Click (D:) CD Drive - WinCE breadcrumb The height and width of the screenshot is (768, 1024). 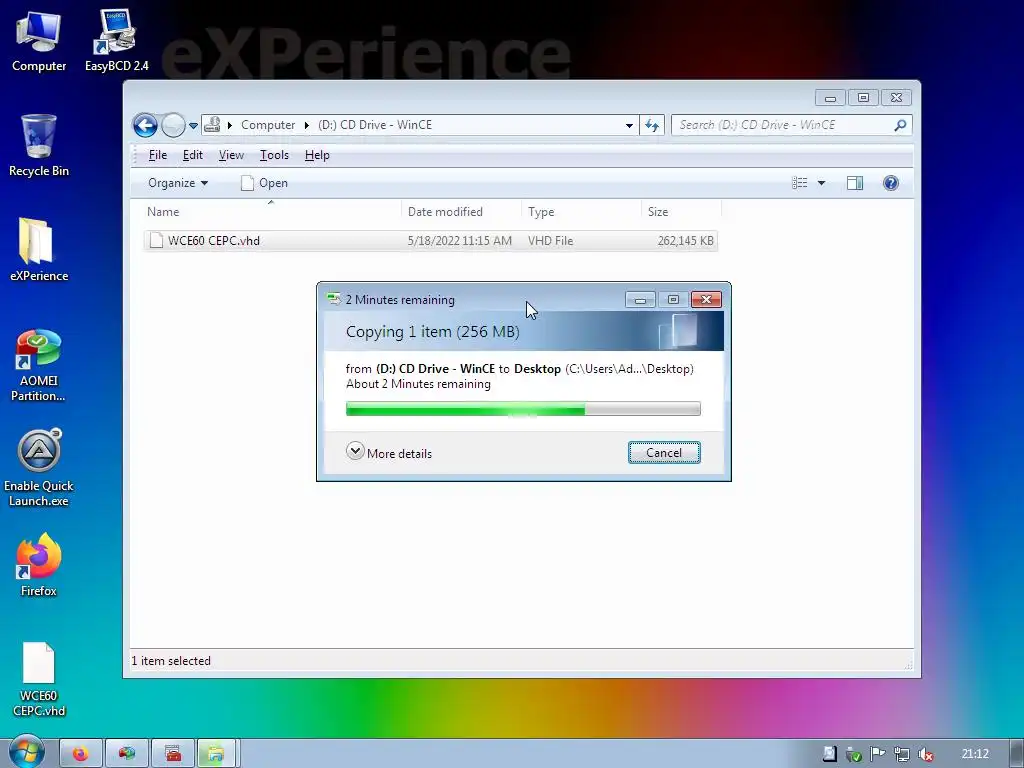point(375,125)
